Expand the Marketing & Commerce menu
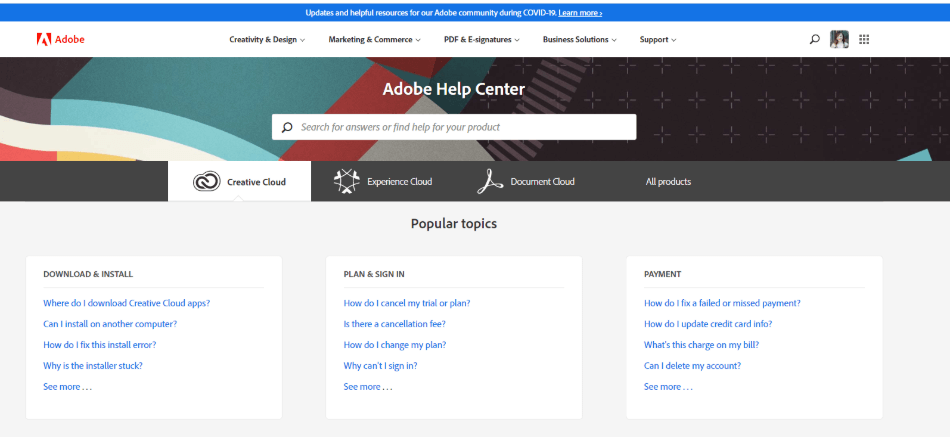Screen dimensions: 950x437 pyautogui.click(x=374, y=39)
